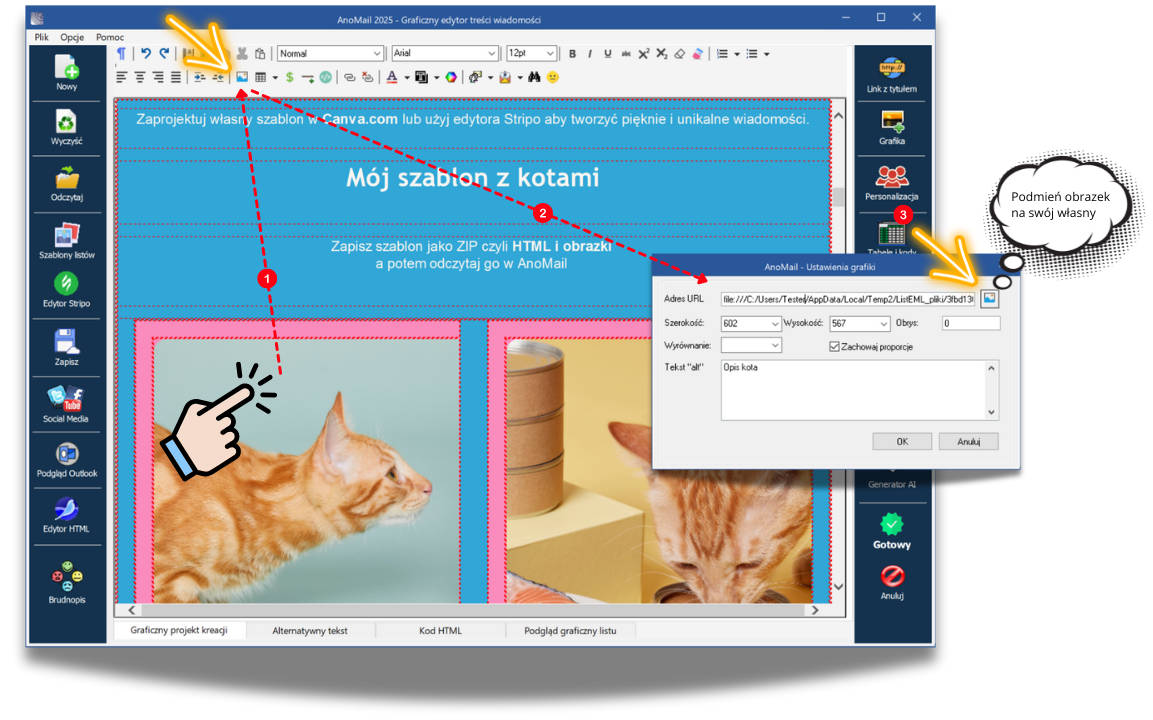Click the Adres URL input field

tap(849, 299)
